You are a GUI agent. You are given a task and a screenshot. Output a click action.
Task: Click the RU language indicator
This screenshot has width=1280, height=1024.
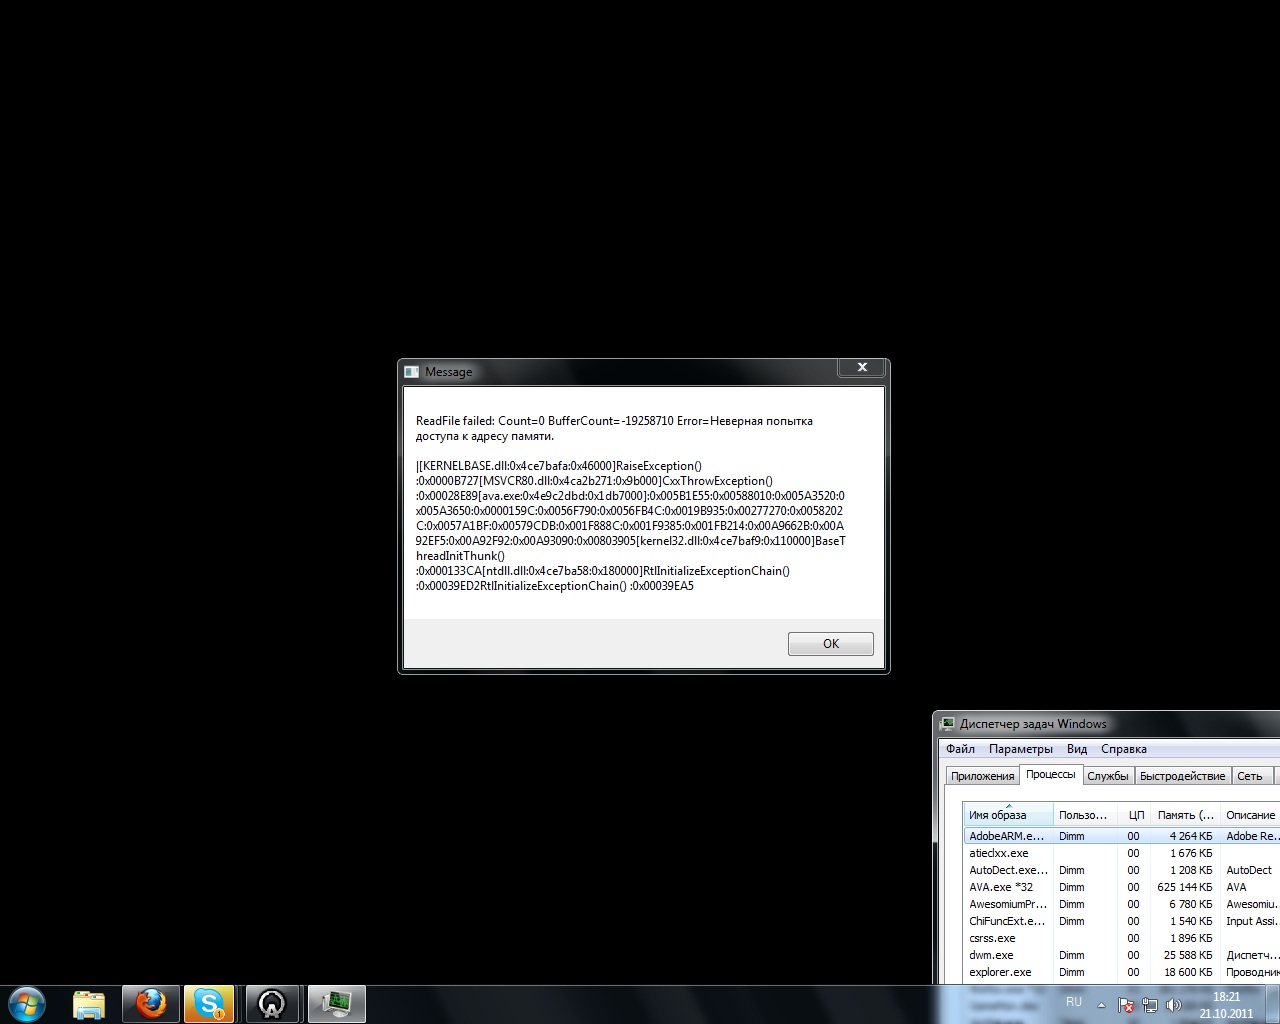tap(1074, 1002)
